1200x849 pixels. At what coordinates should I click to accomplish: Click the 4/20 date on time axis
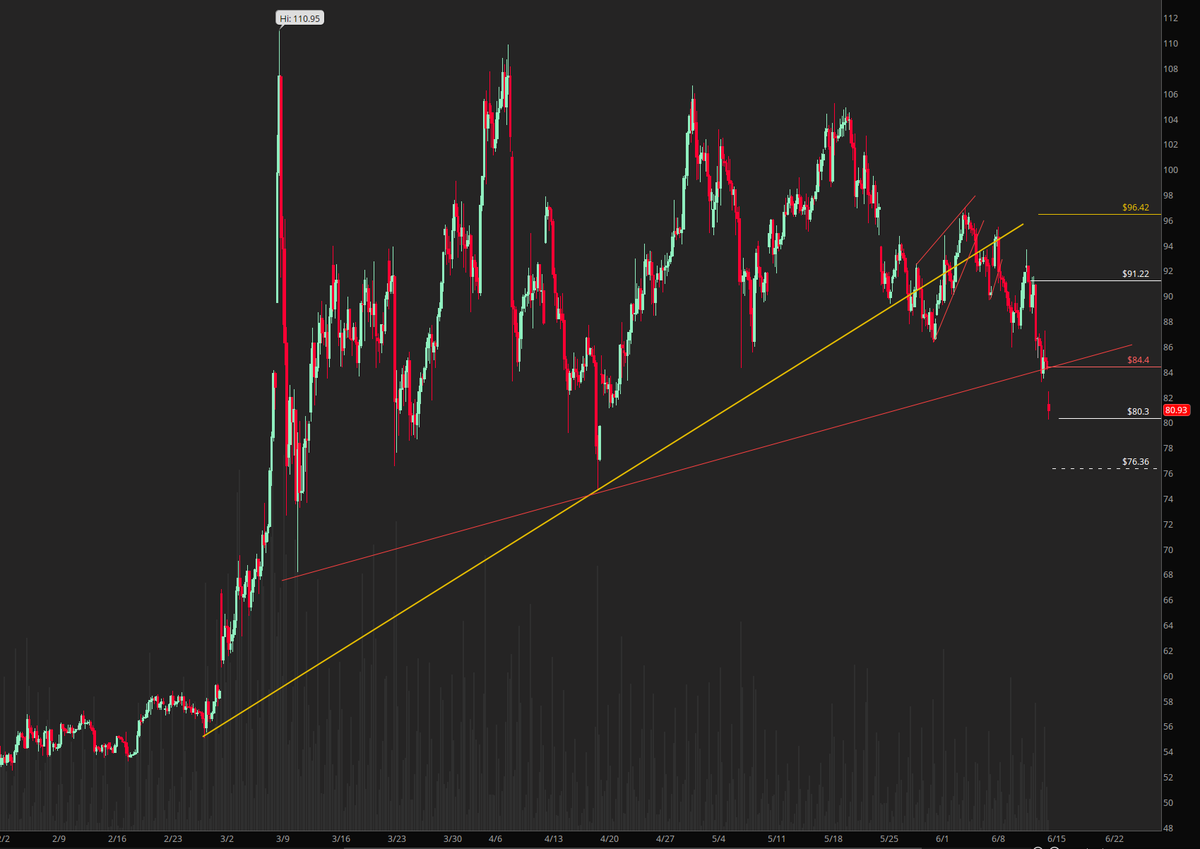point(608,841)
